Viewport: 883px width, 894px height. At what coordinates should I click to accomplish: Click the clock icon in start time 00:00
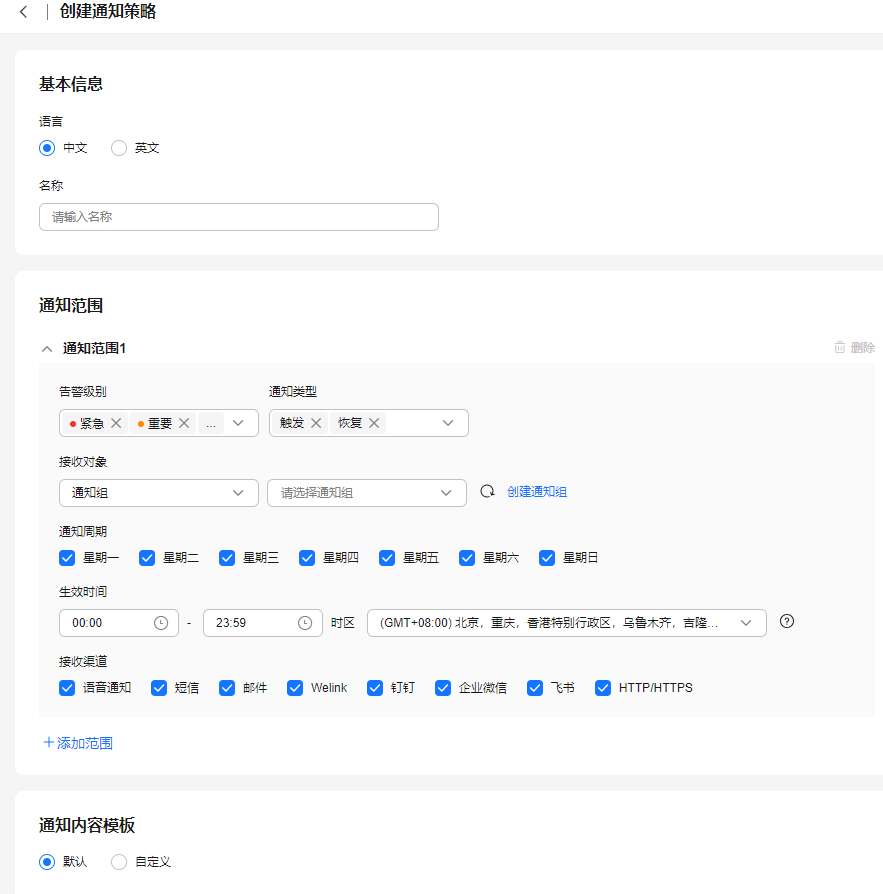161,623
